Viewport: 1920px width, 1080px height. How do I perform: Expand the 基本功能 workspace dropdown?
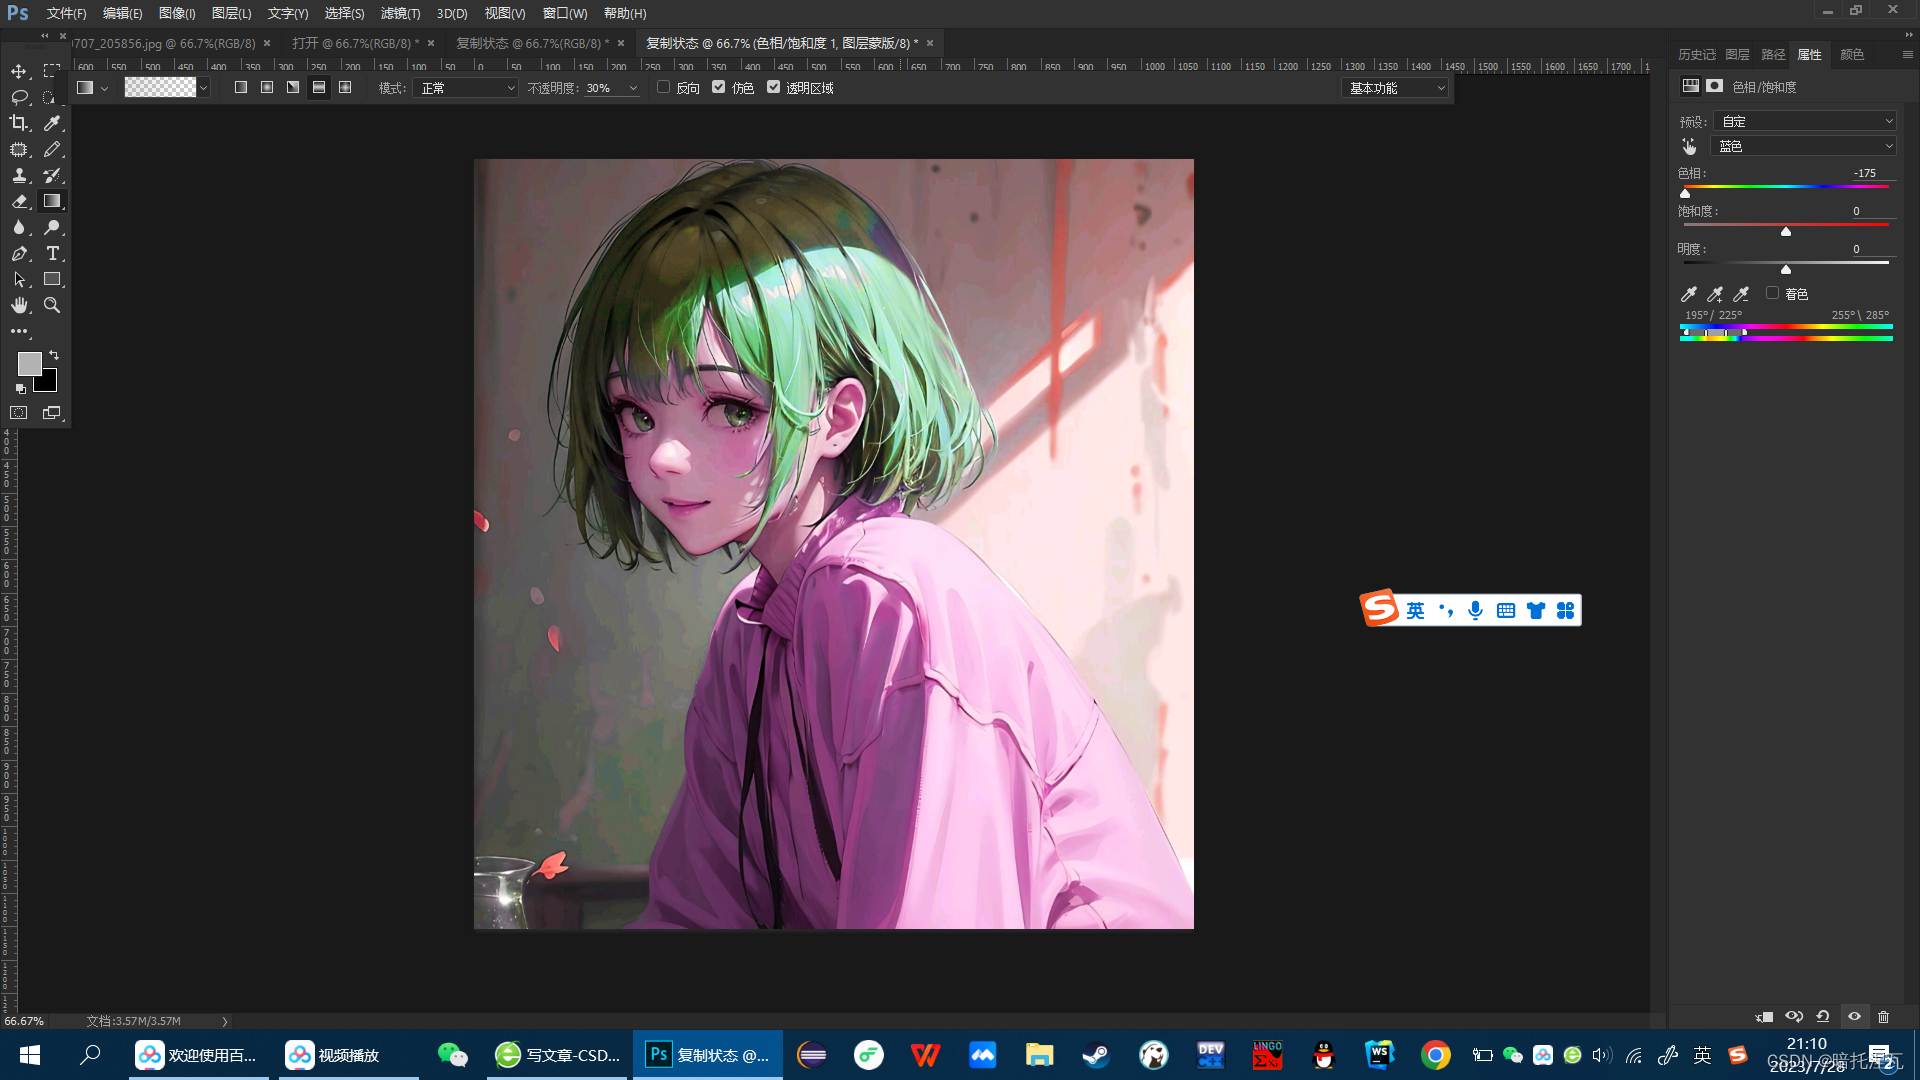pyautogui.click(x=1396, y=88)
